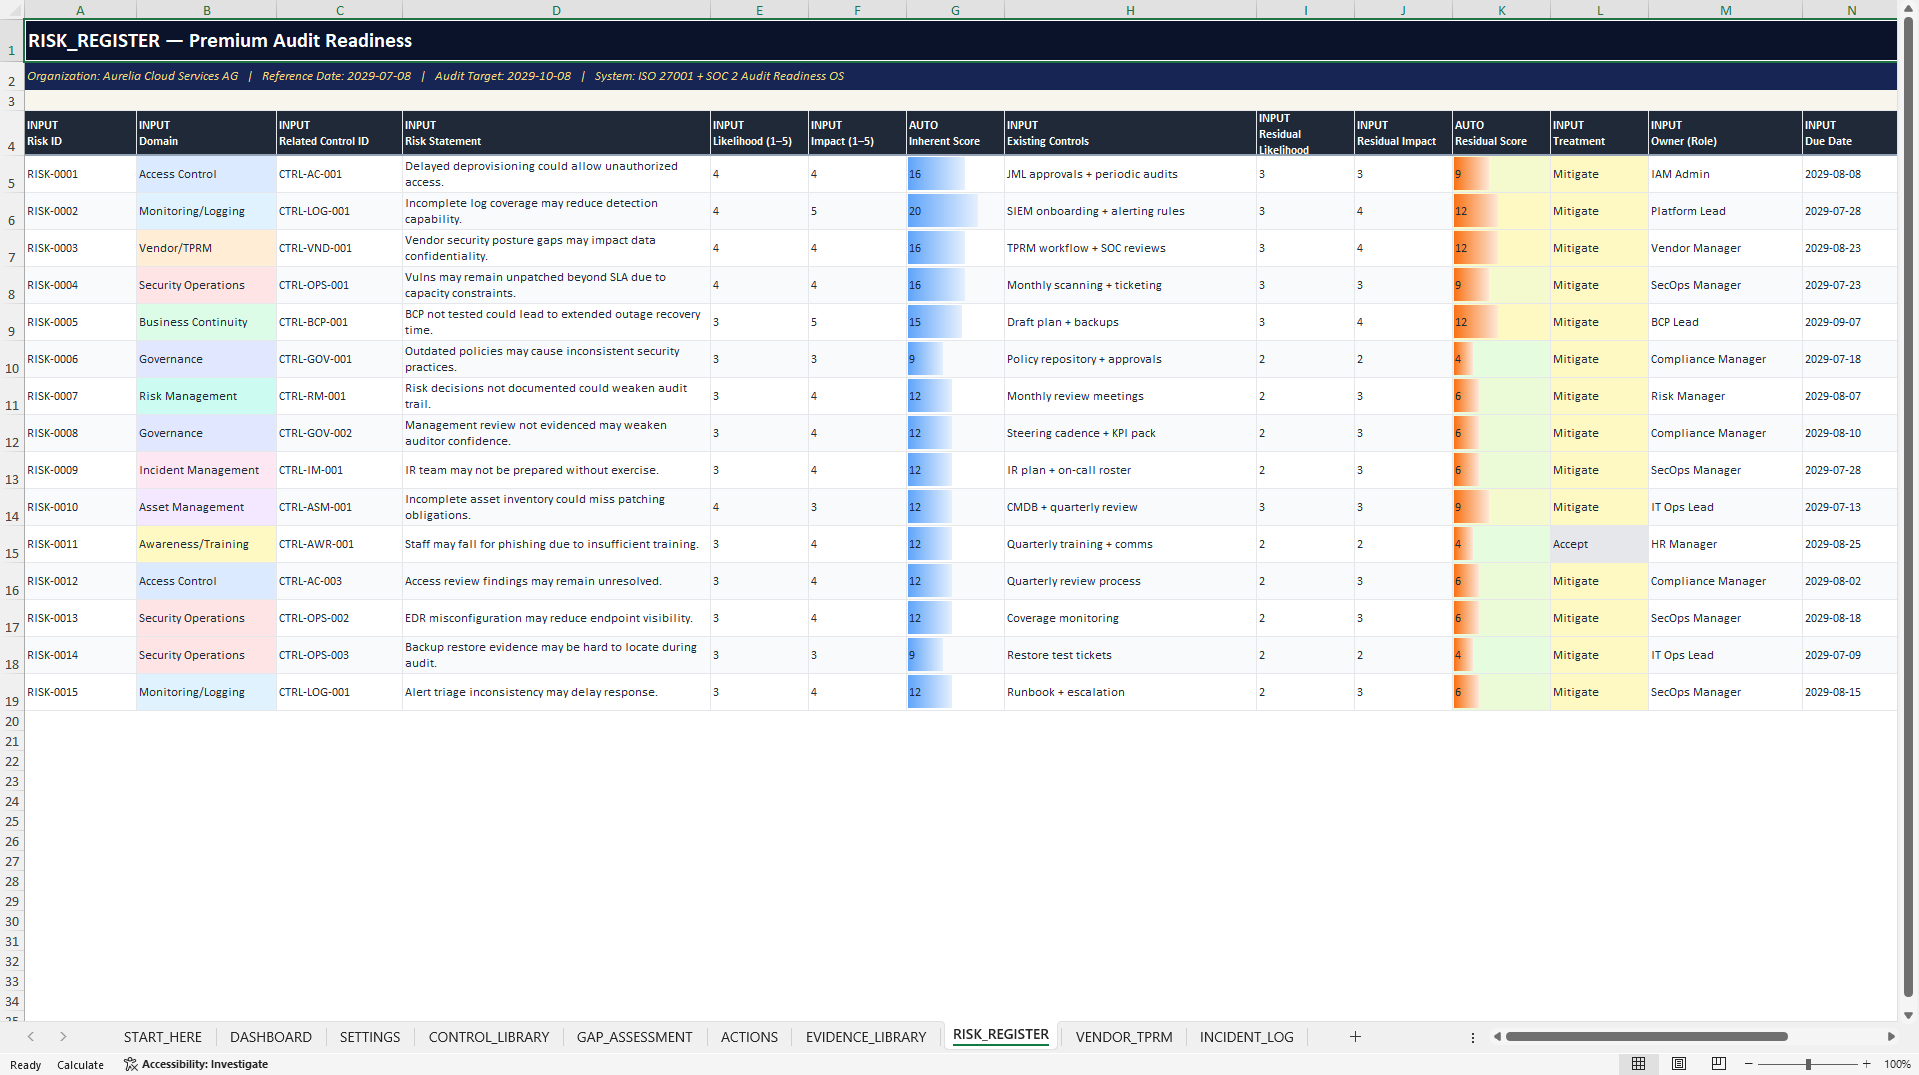
Task: Click the vertical scrollbar thumb
Action: tap(1908, 505)
